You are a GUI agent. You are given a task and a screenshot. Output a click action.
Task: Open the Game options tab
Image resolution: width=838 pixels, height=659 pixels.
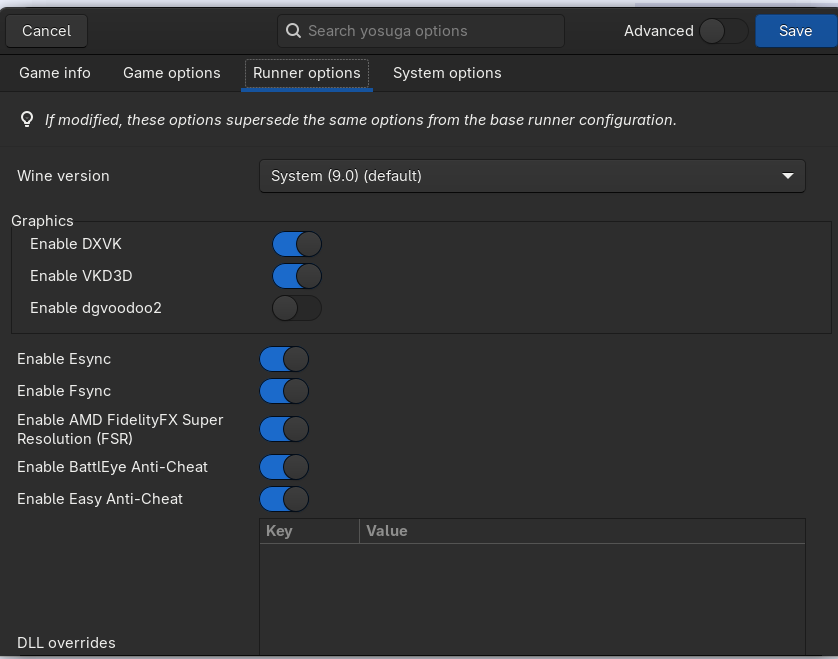[171, 73]
